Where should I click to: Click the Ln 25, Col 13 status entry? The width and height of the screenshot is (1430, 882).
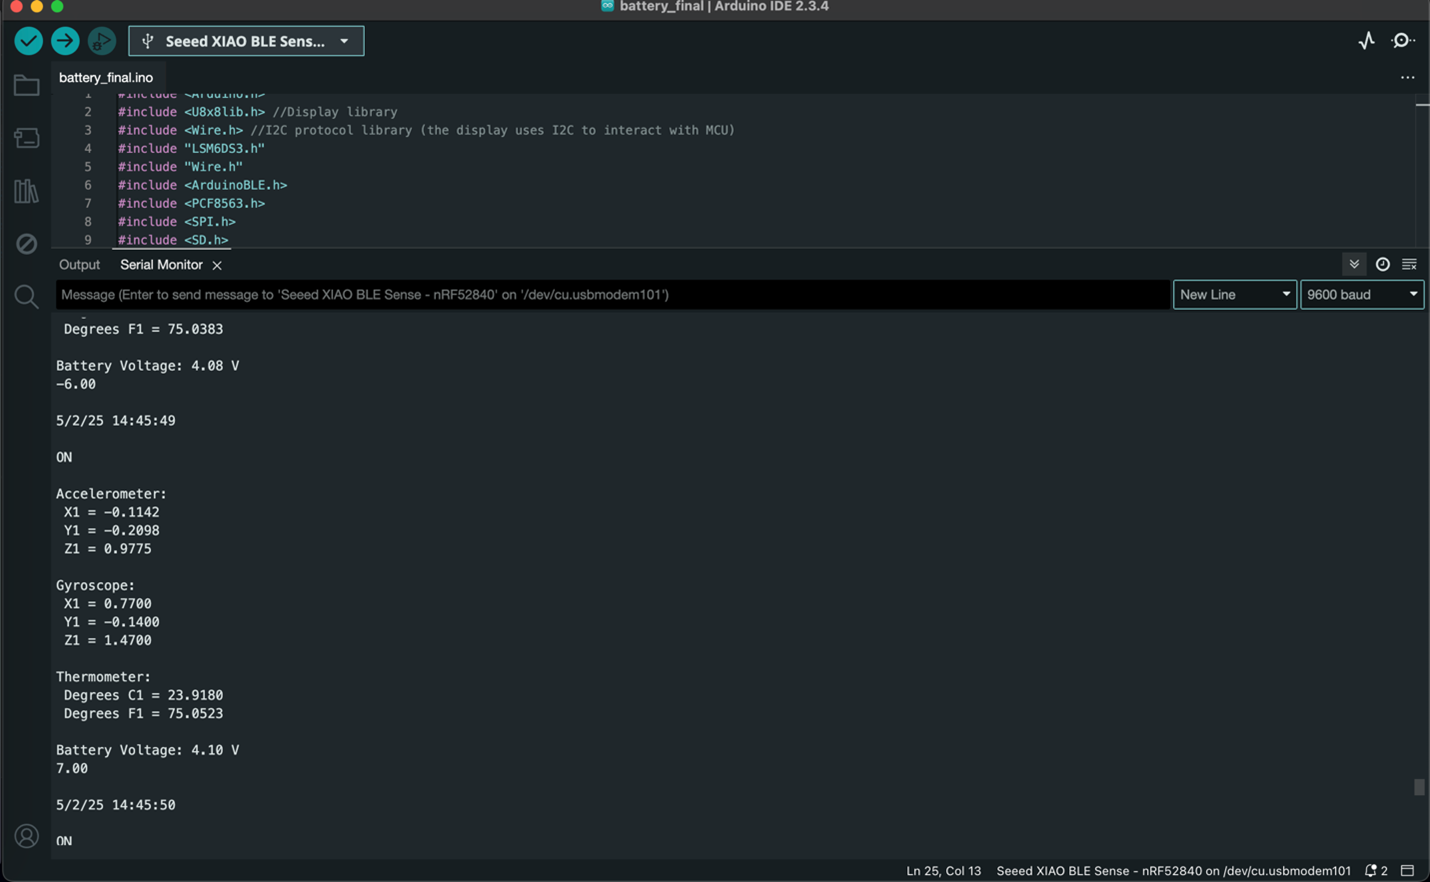(943, 871)
